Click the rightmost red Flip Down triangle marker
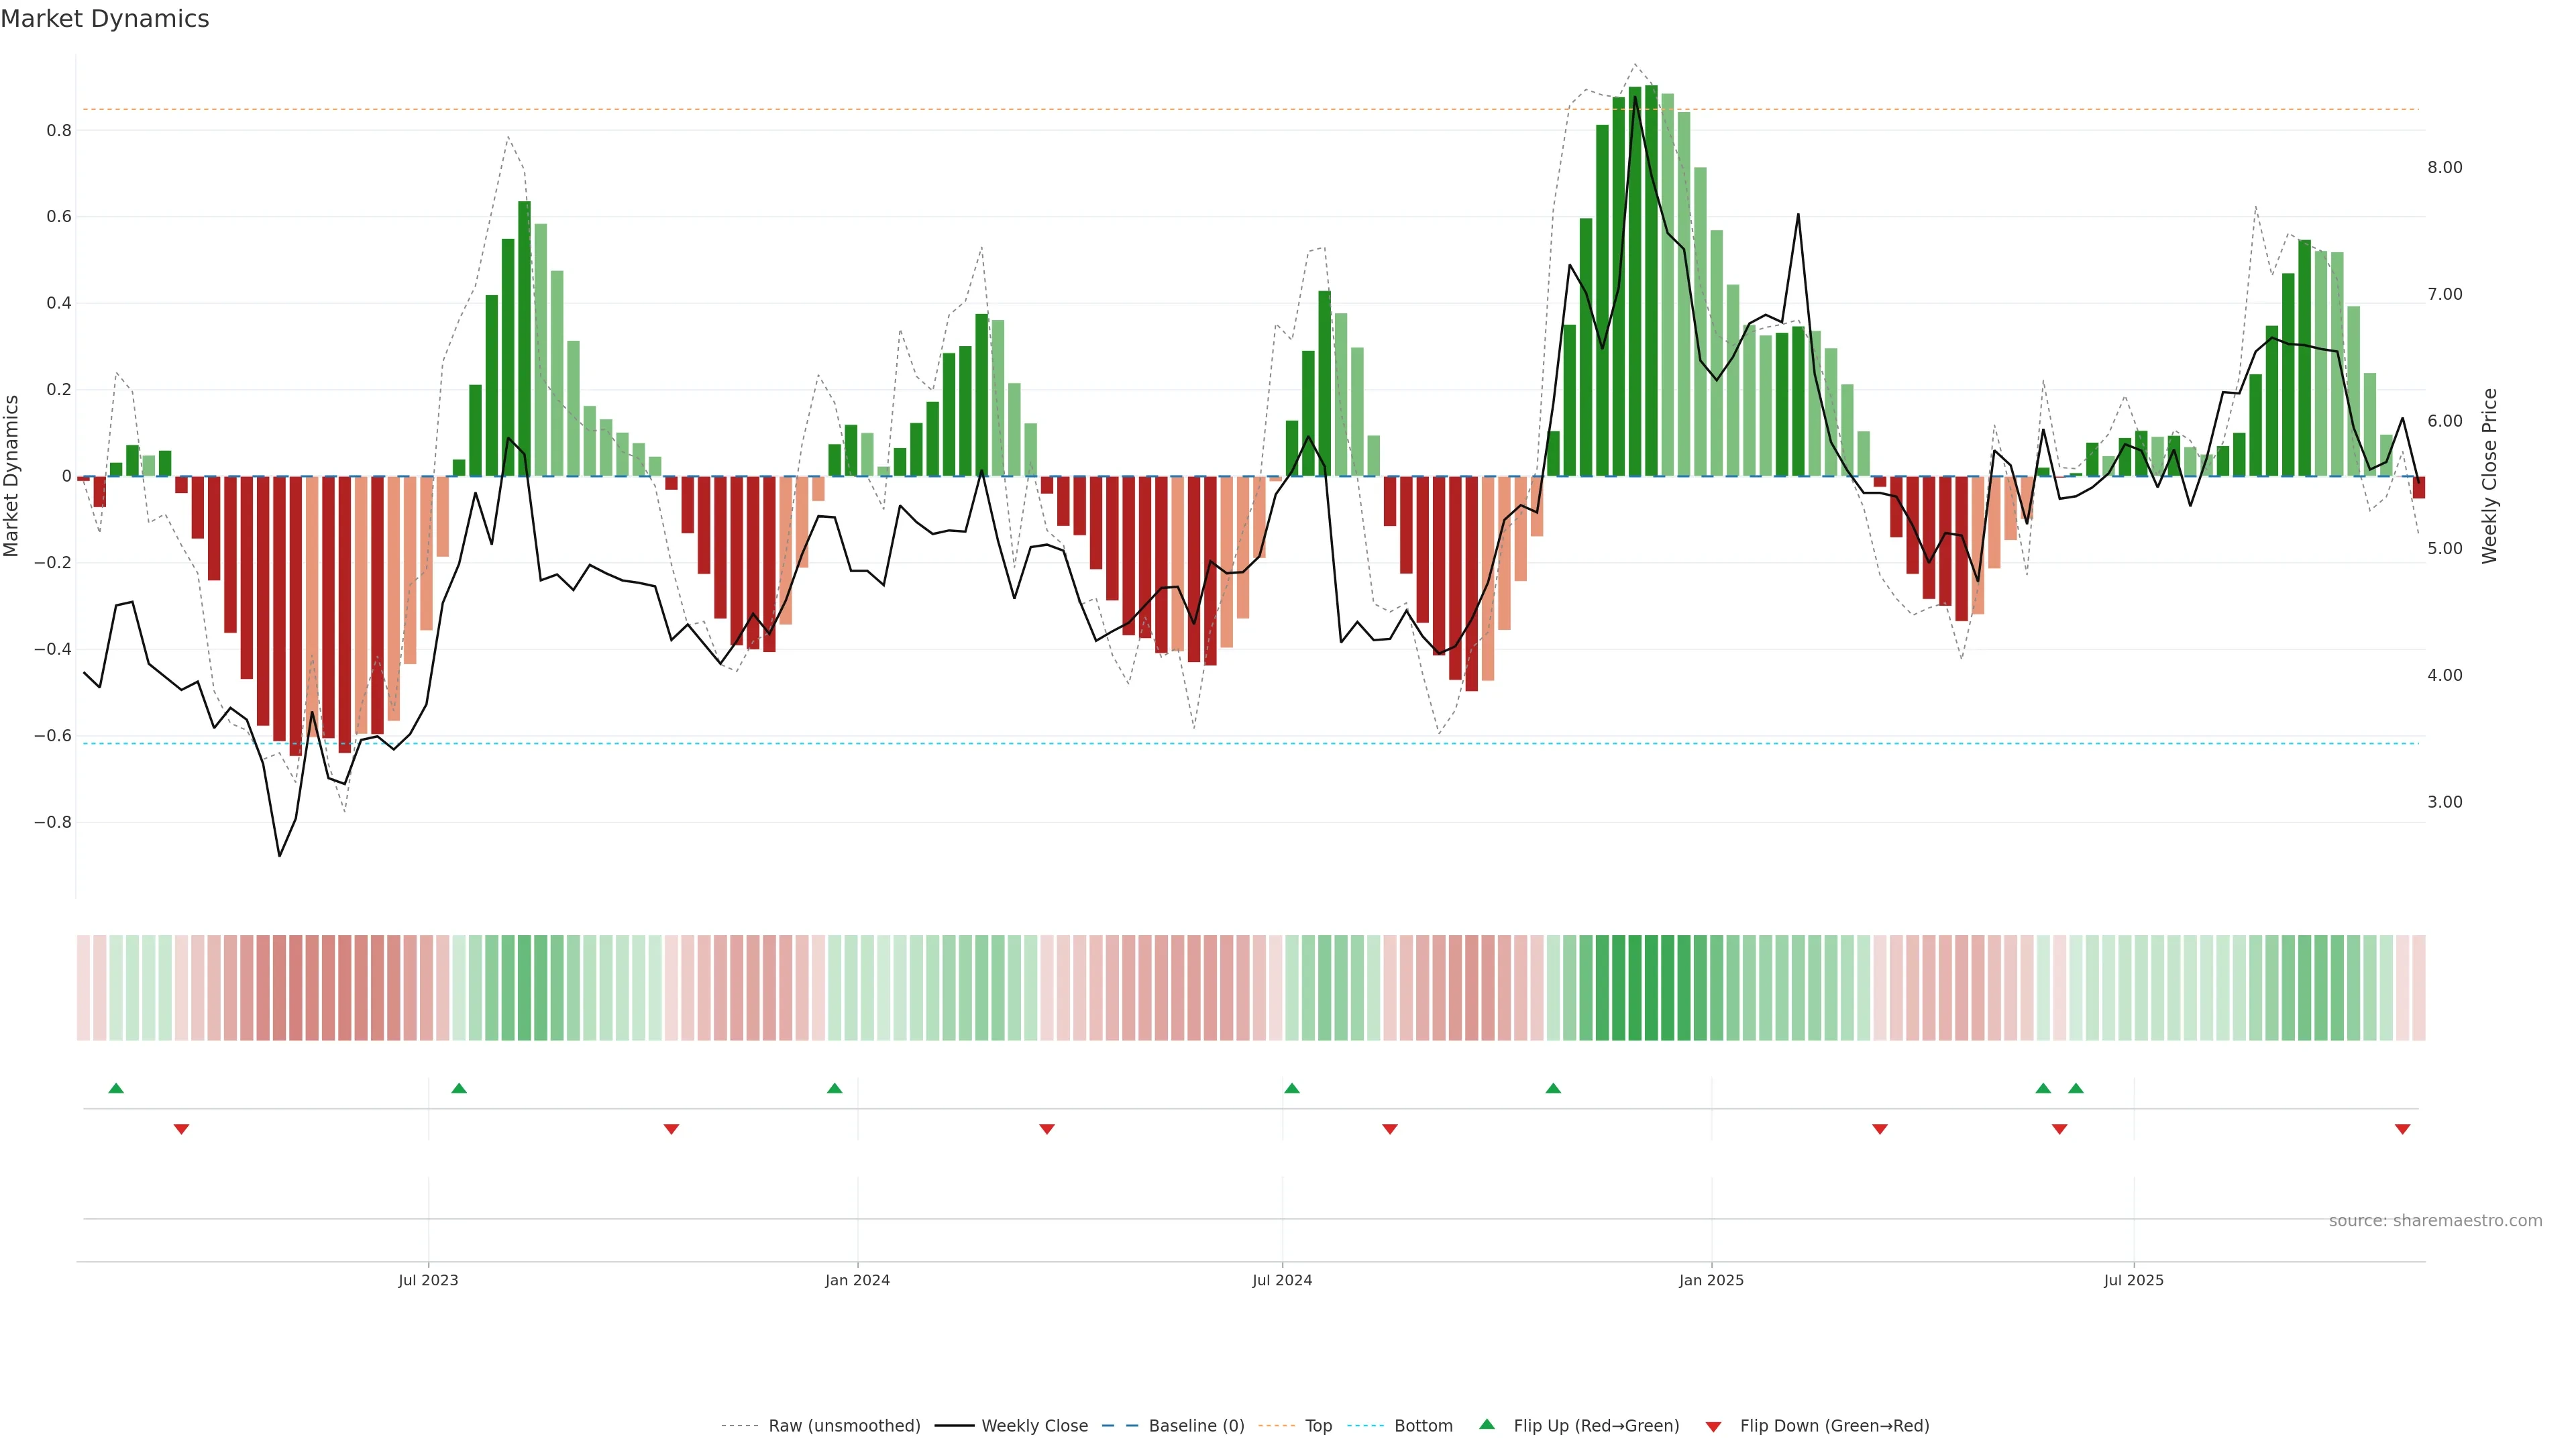The height and width of the screenshot is (1449, 2576). pos(2402,1129)
